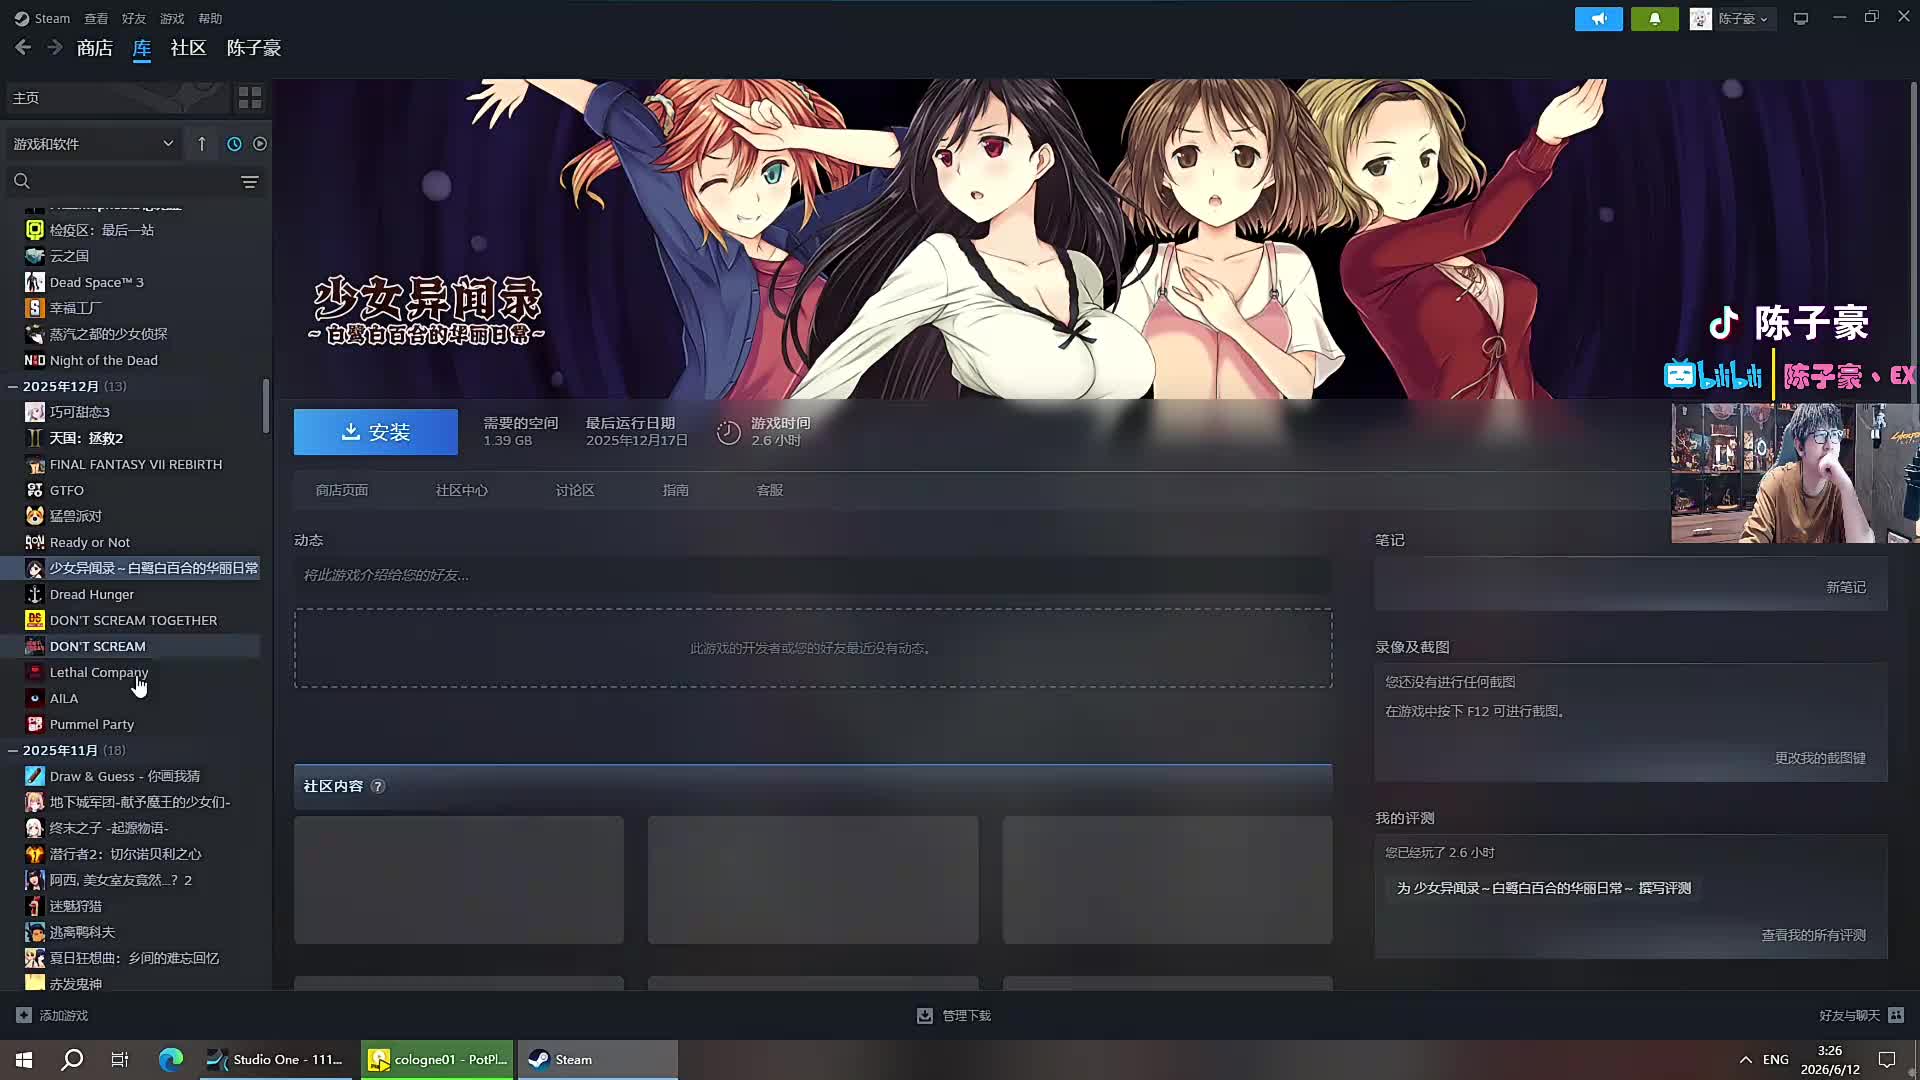
Task: Open the Windows notification center icon
Action: (x=1887, y=1060)
